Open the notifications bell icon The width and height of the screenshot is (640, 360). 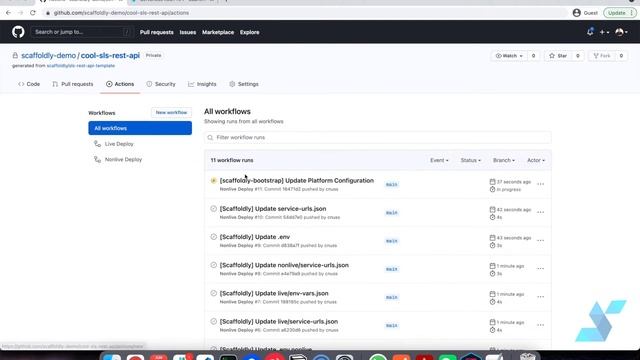[590, 32]
